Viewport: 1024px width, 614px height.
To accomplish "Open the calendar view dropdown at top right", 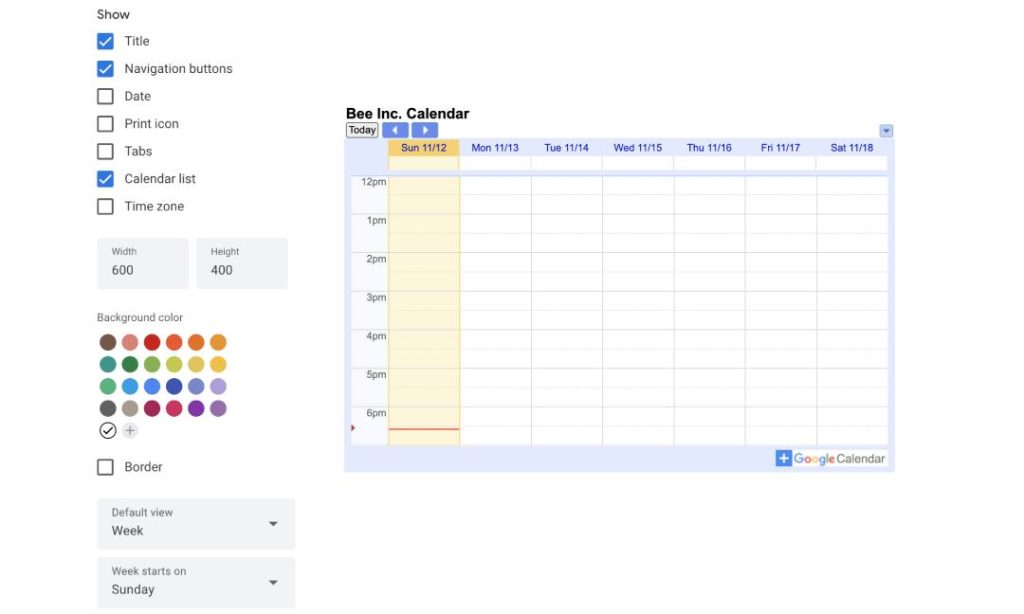I will pos(886,130).
